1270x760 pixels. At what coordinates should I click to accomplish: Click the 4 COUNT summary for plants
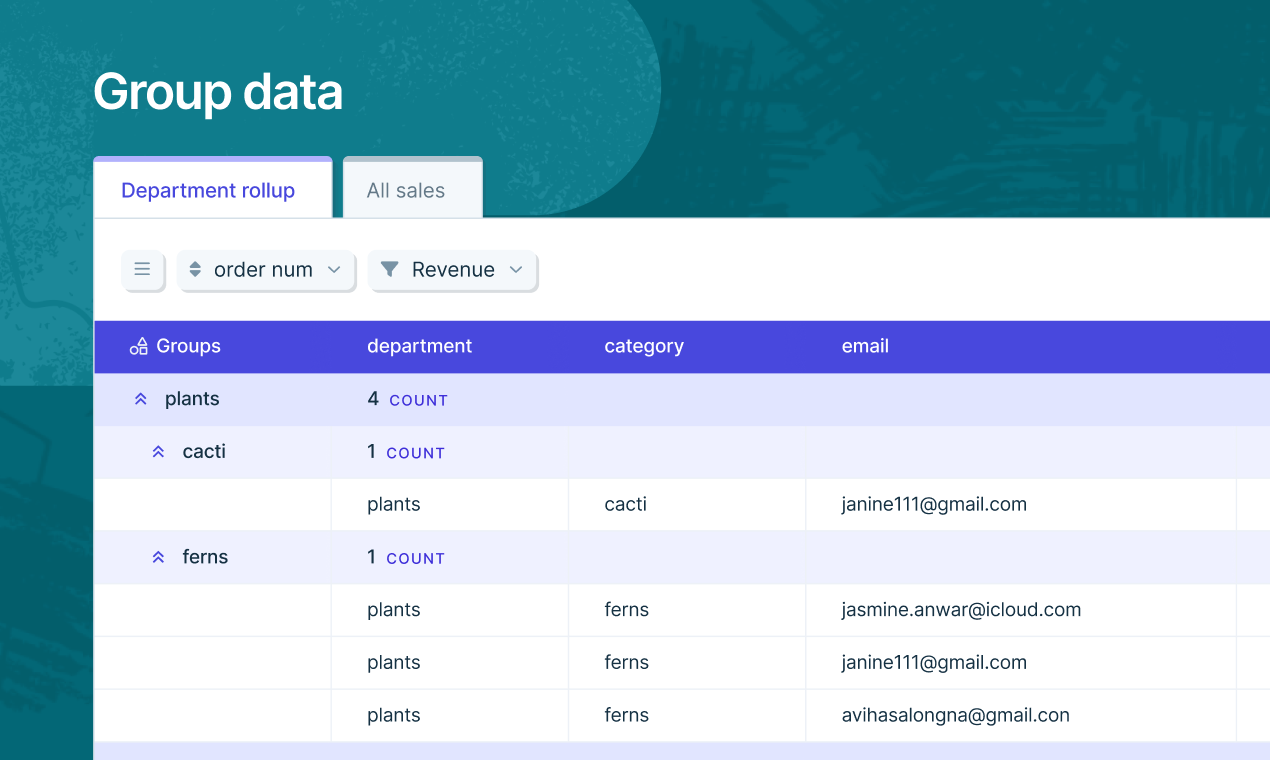point(407,399)
